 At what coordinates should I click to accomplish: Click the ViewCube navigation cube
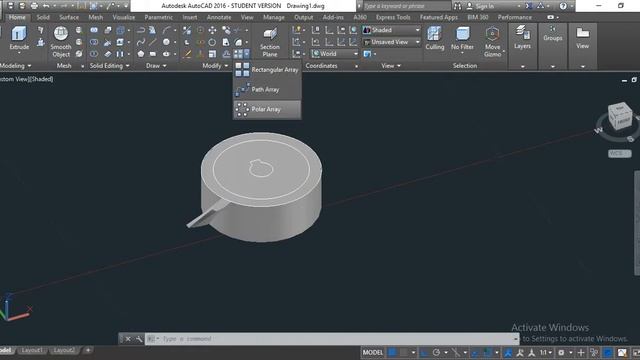click(620, 116)
